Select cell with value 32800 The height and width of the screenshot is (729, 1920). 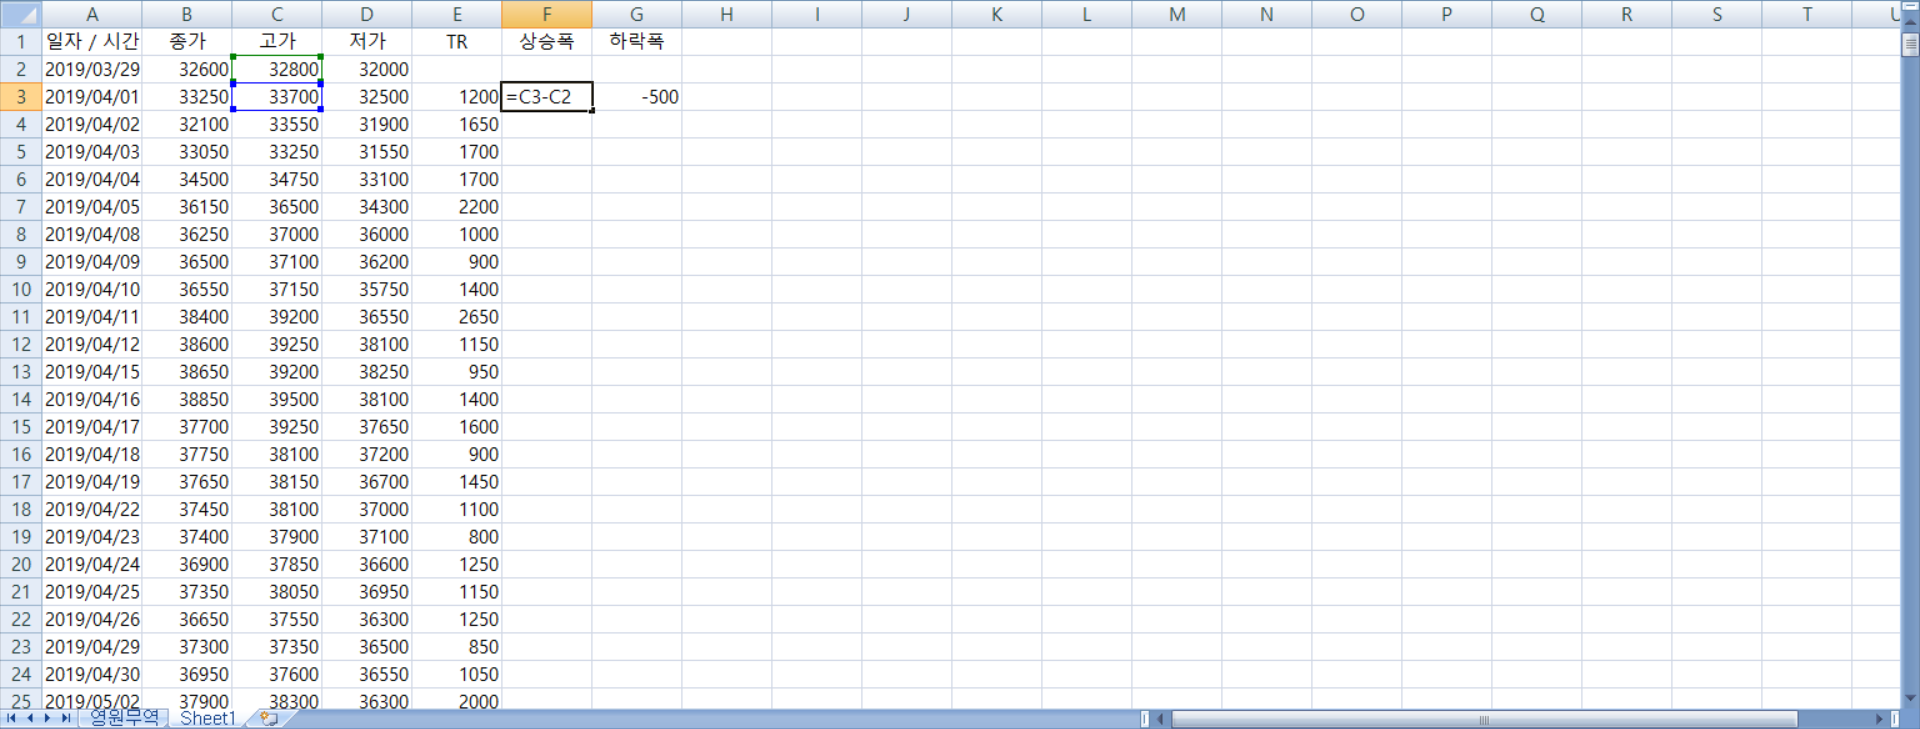(277, 69)
